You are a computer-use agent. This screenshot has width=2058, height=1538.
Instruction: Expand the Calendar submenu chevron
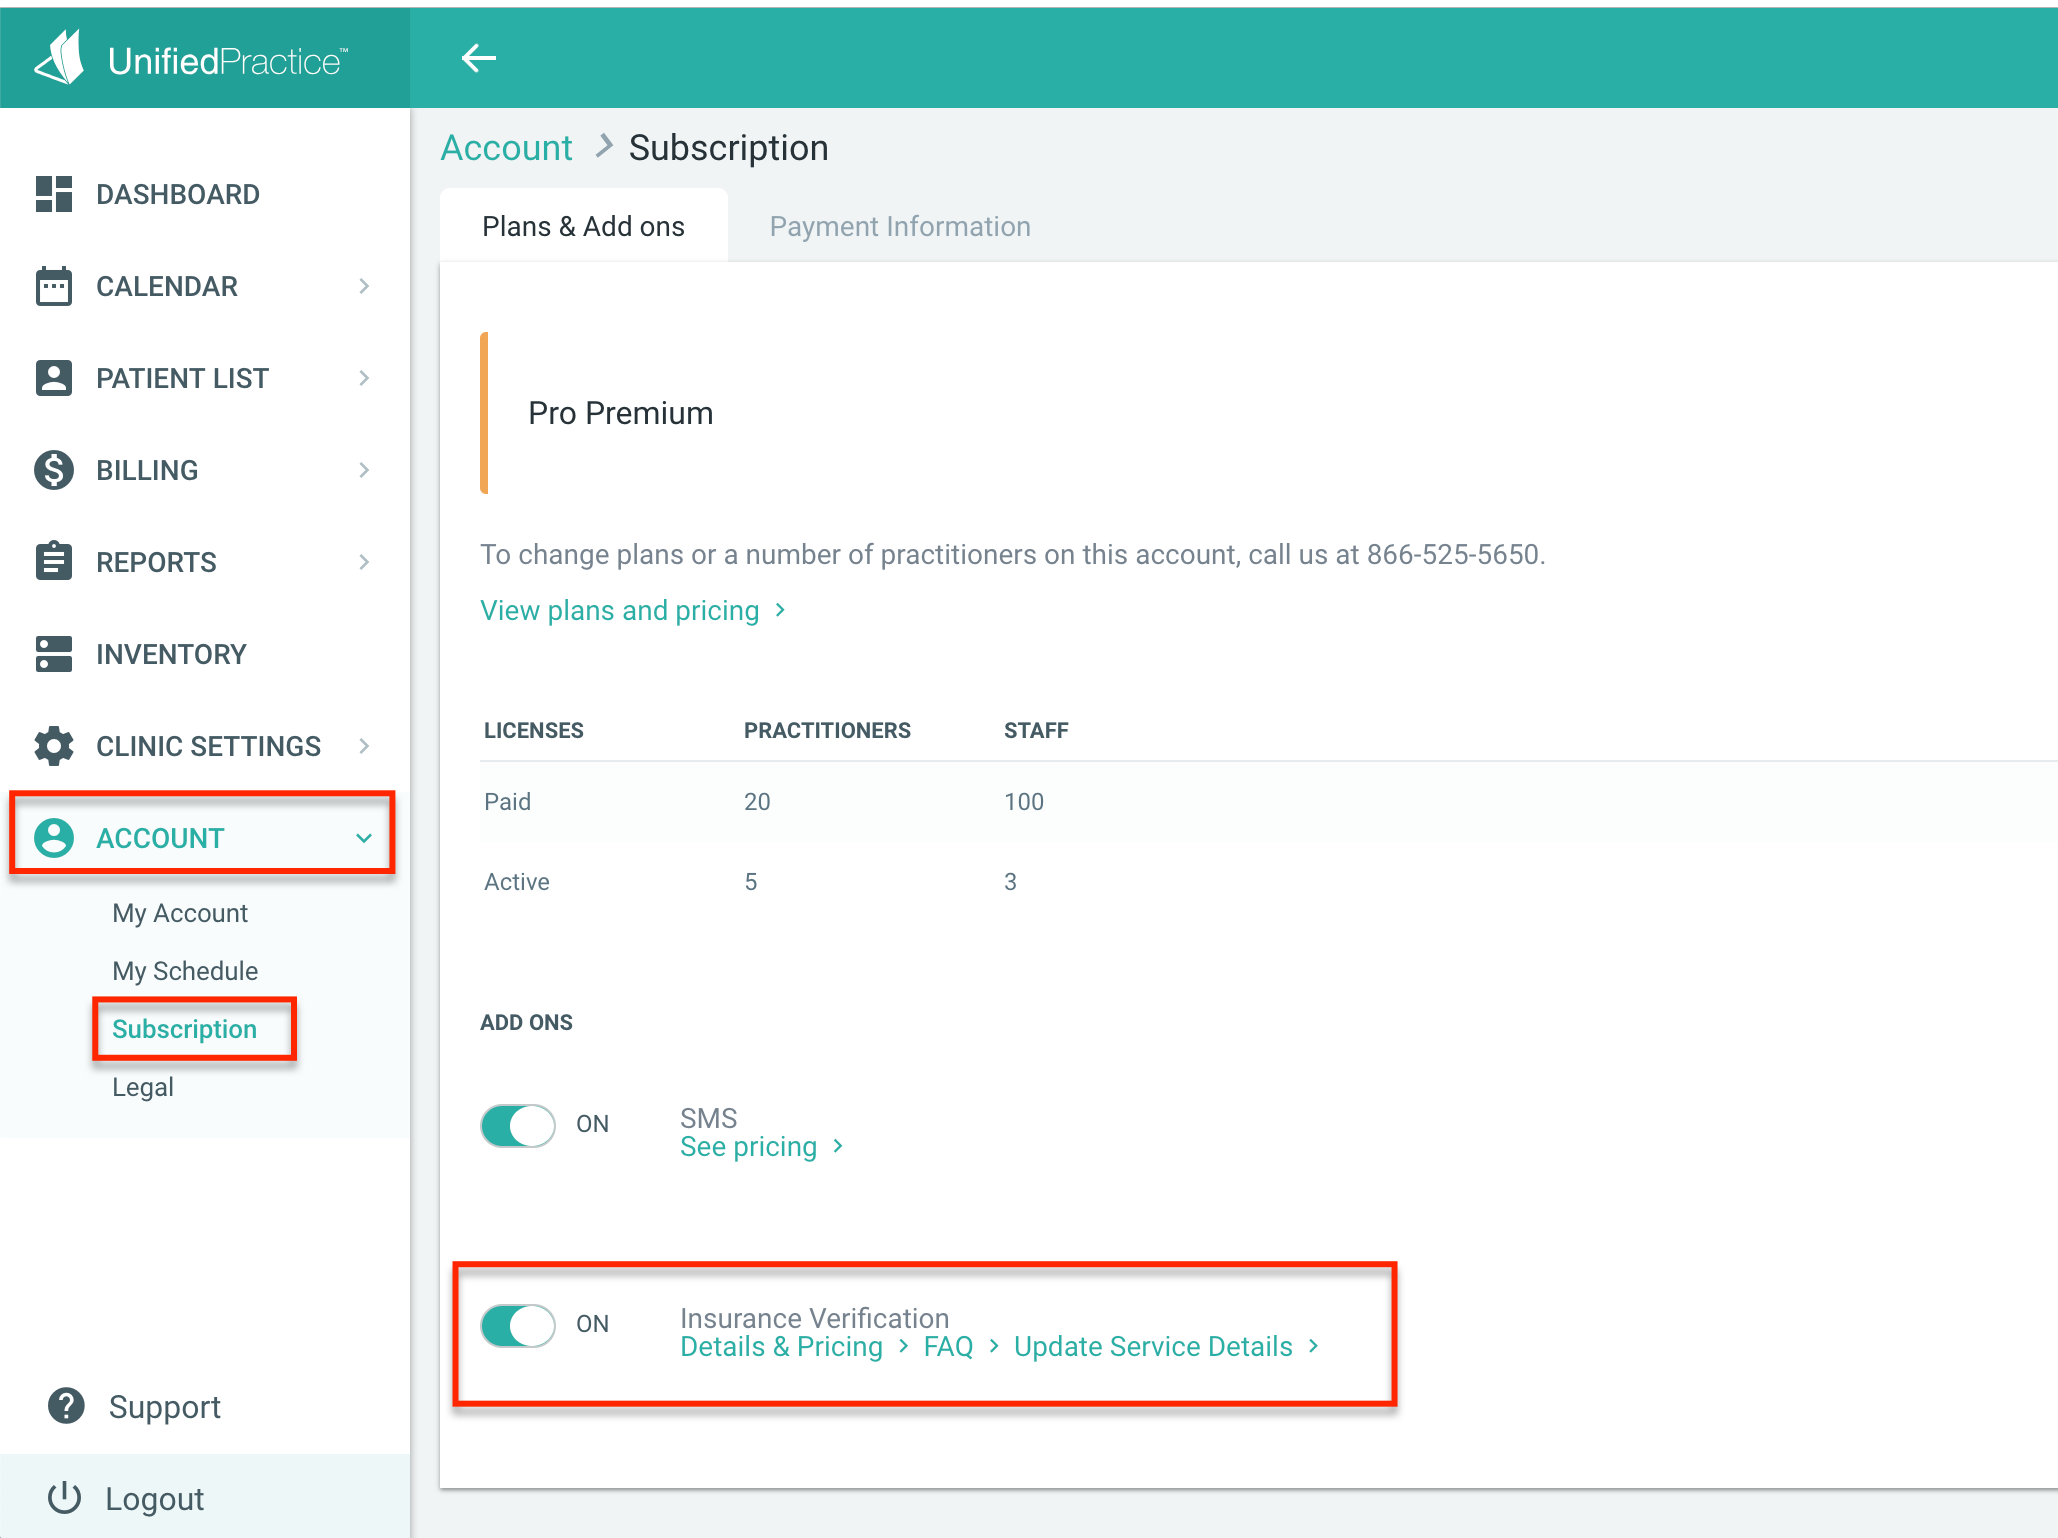pyautogui.click(x=364, y=286)
